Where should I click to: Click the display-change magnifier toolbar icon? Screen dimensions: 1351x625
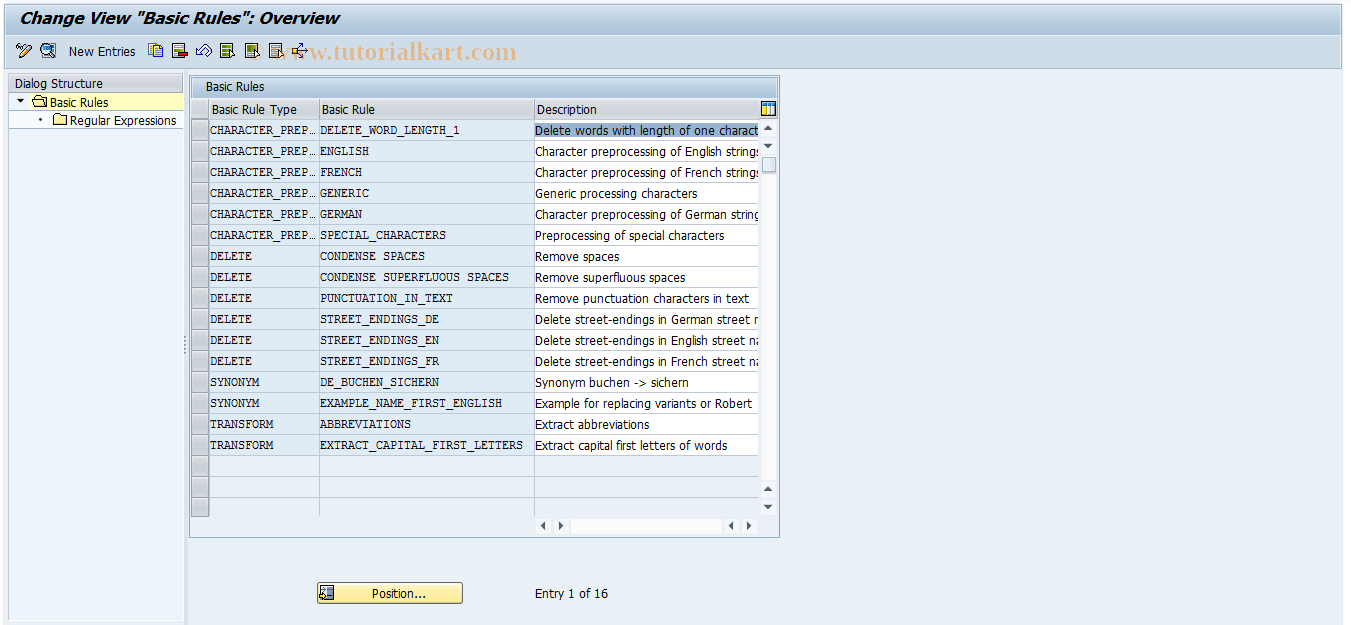(x=48, y=51)
